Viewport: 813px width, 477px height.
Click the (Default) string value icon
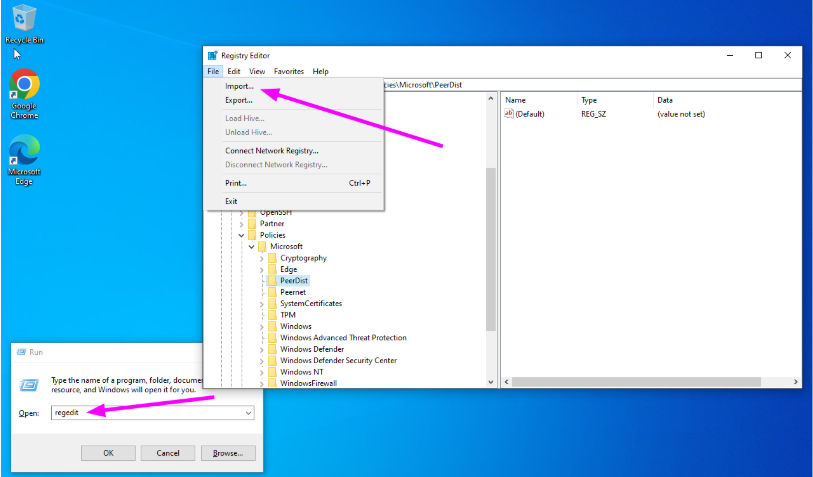click(509, 114)
